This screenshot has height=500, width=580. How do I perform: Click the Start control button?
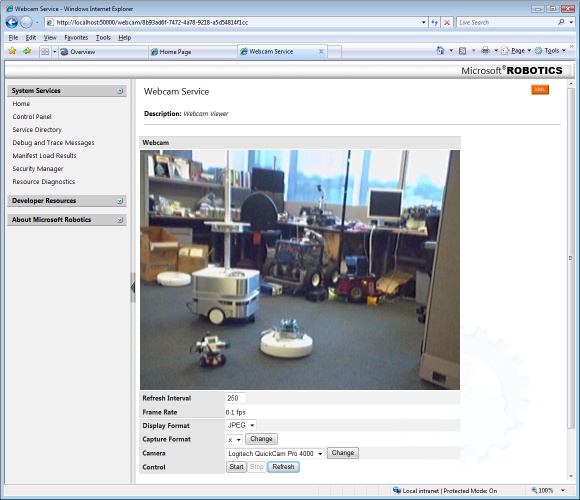(x=236, y=467)
